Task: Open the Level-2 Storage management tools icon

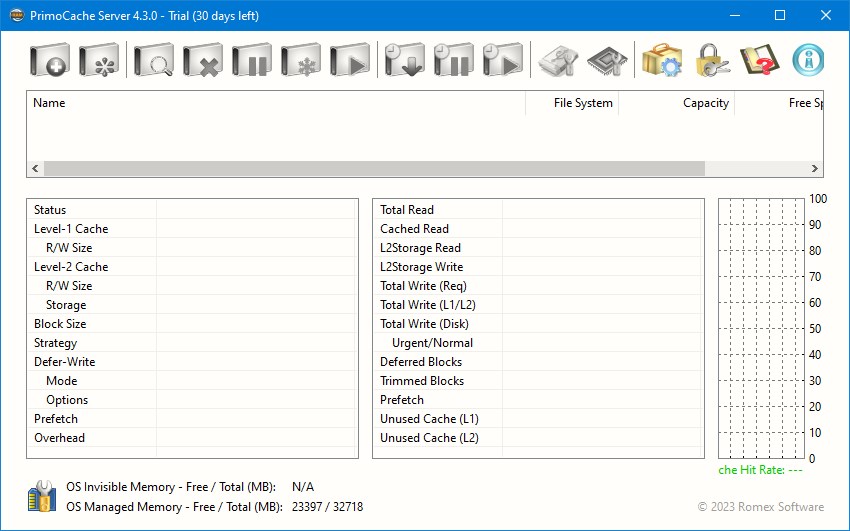Action: [x=558, y=60]
